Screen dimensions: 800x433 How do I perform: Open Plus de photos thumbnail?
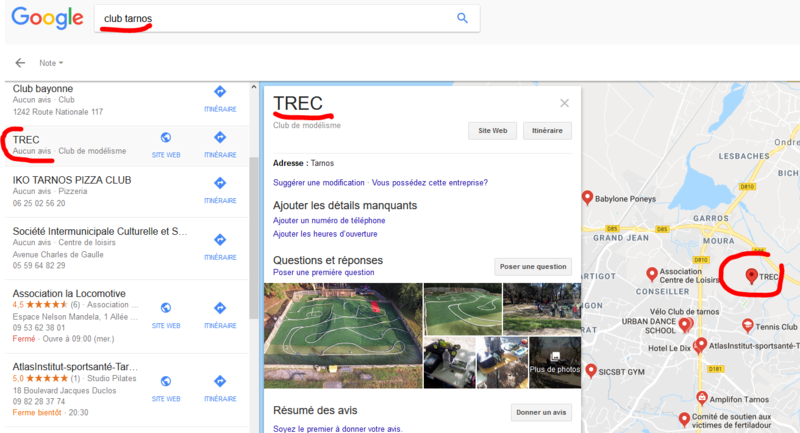(x=555, y=363)
